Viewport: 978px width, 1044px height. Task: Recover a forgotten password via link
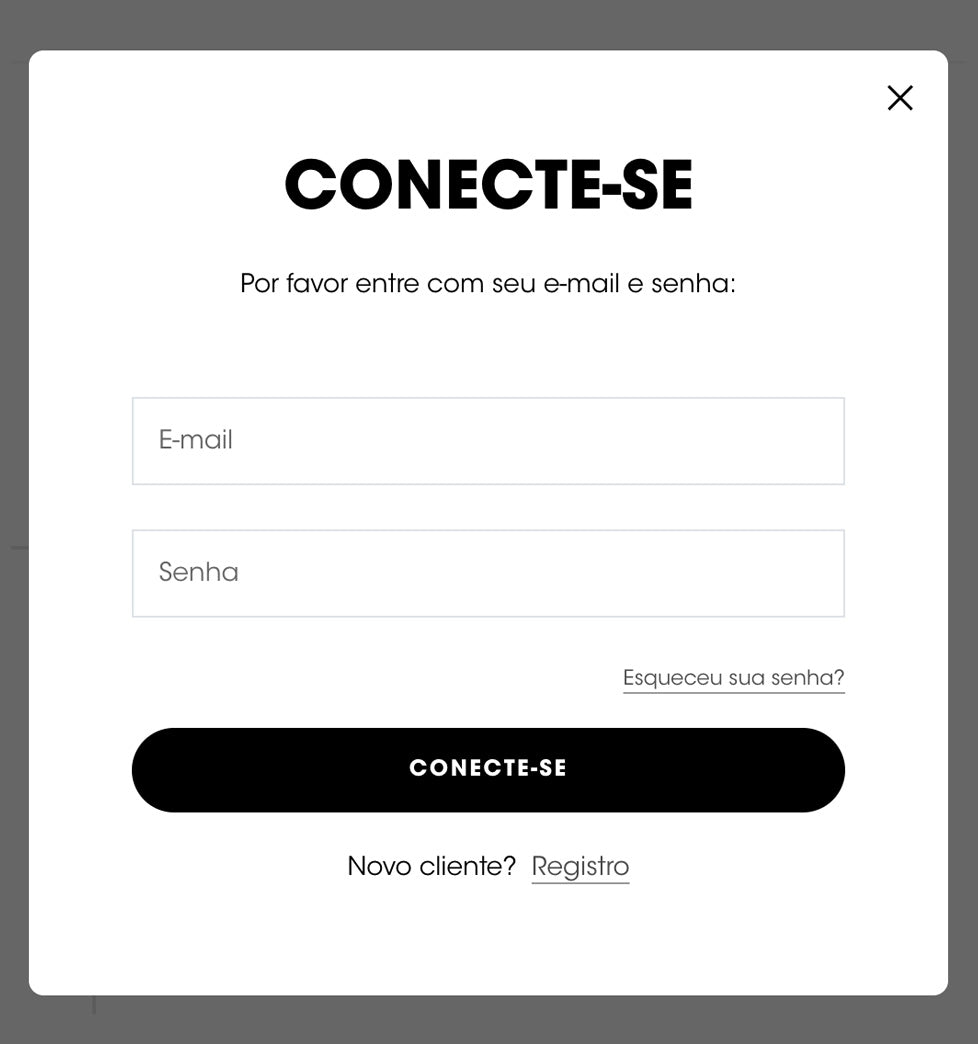(x=733, y=678)
